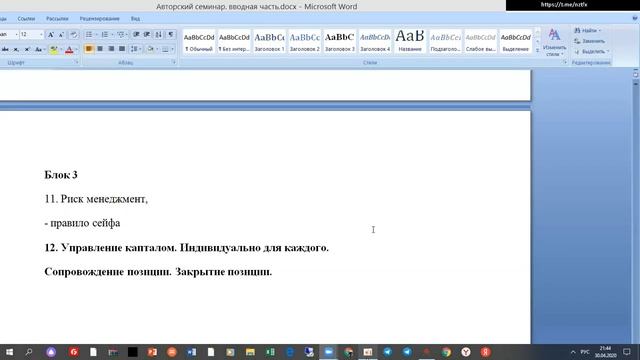Open PowerPoint from the taskbar
640x360 pixels.
click(152, 352)
